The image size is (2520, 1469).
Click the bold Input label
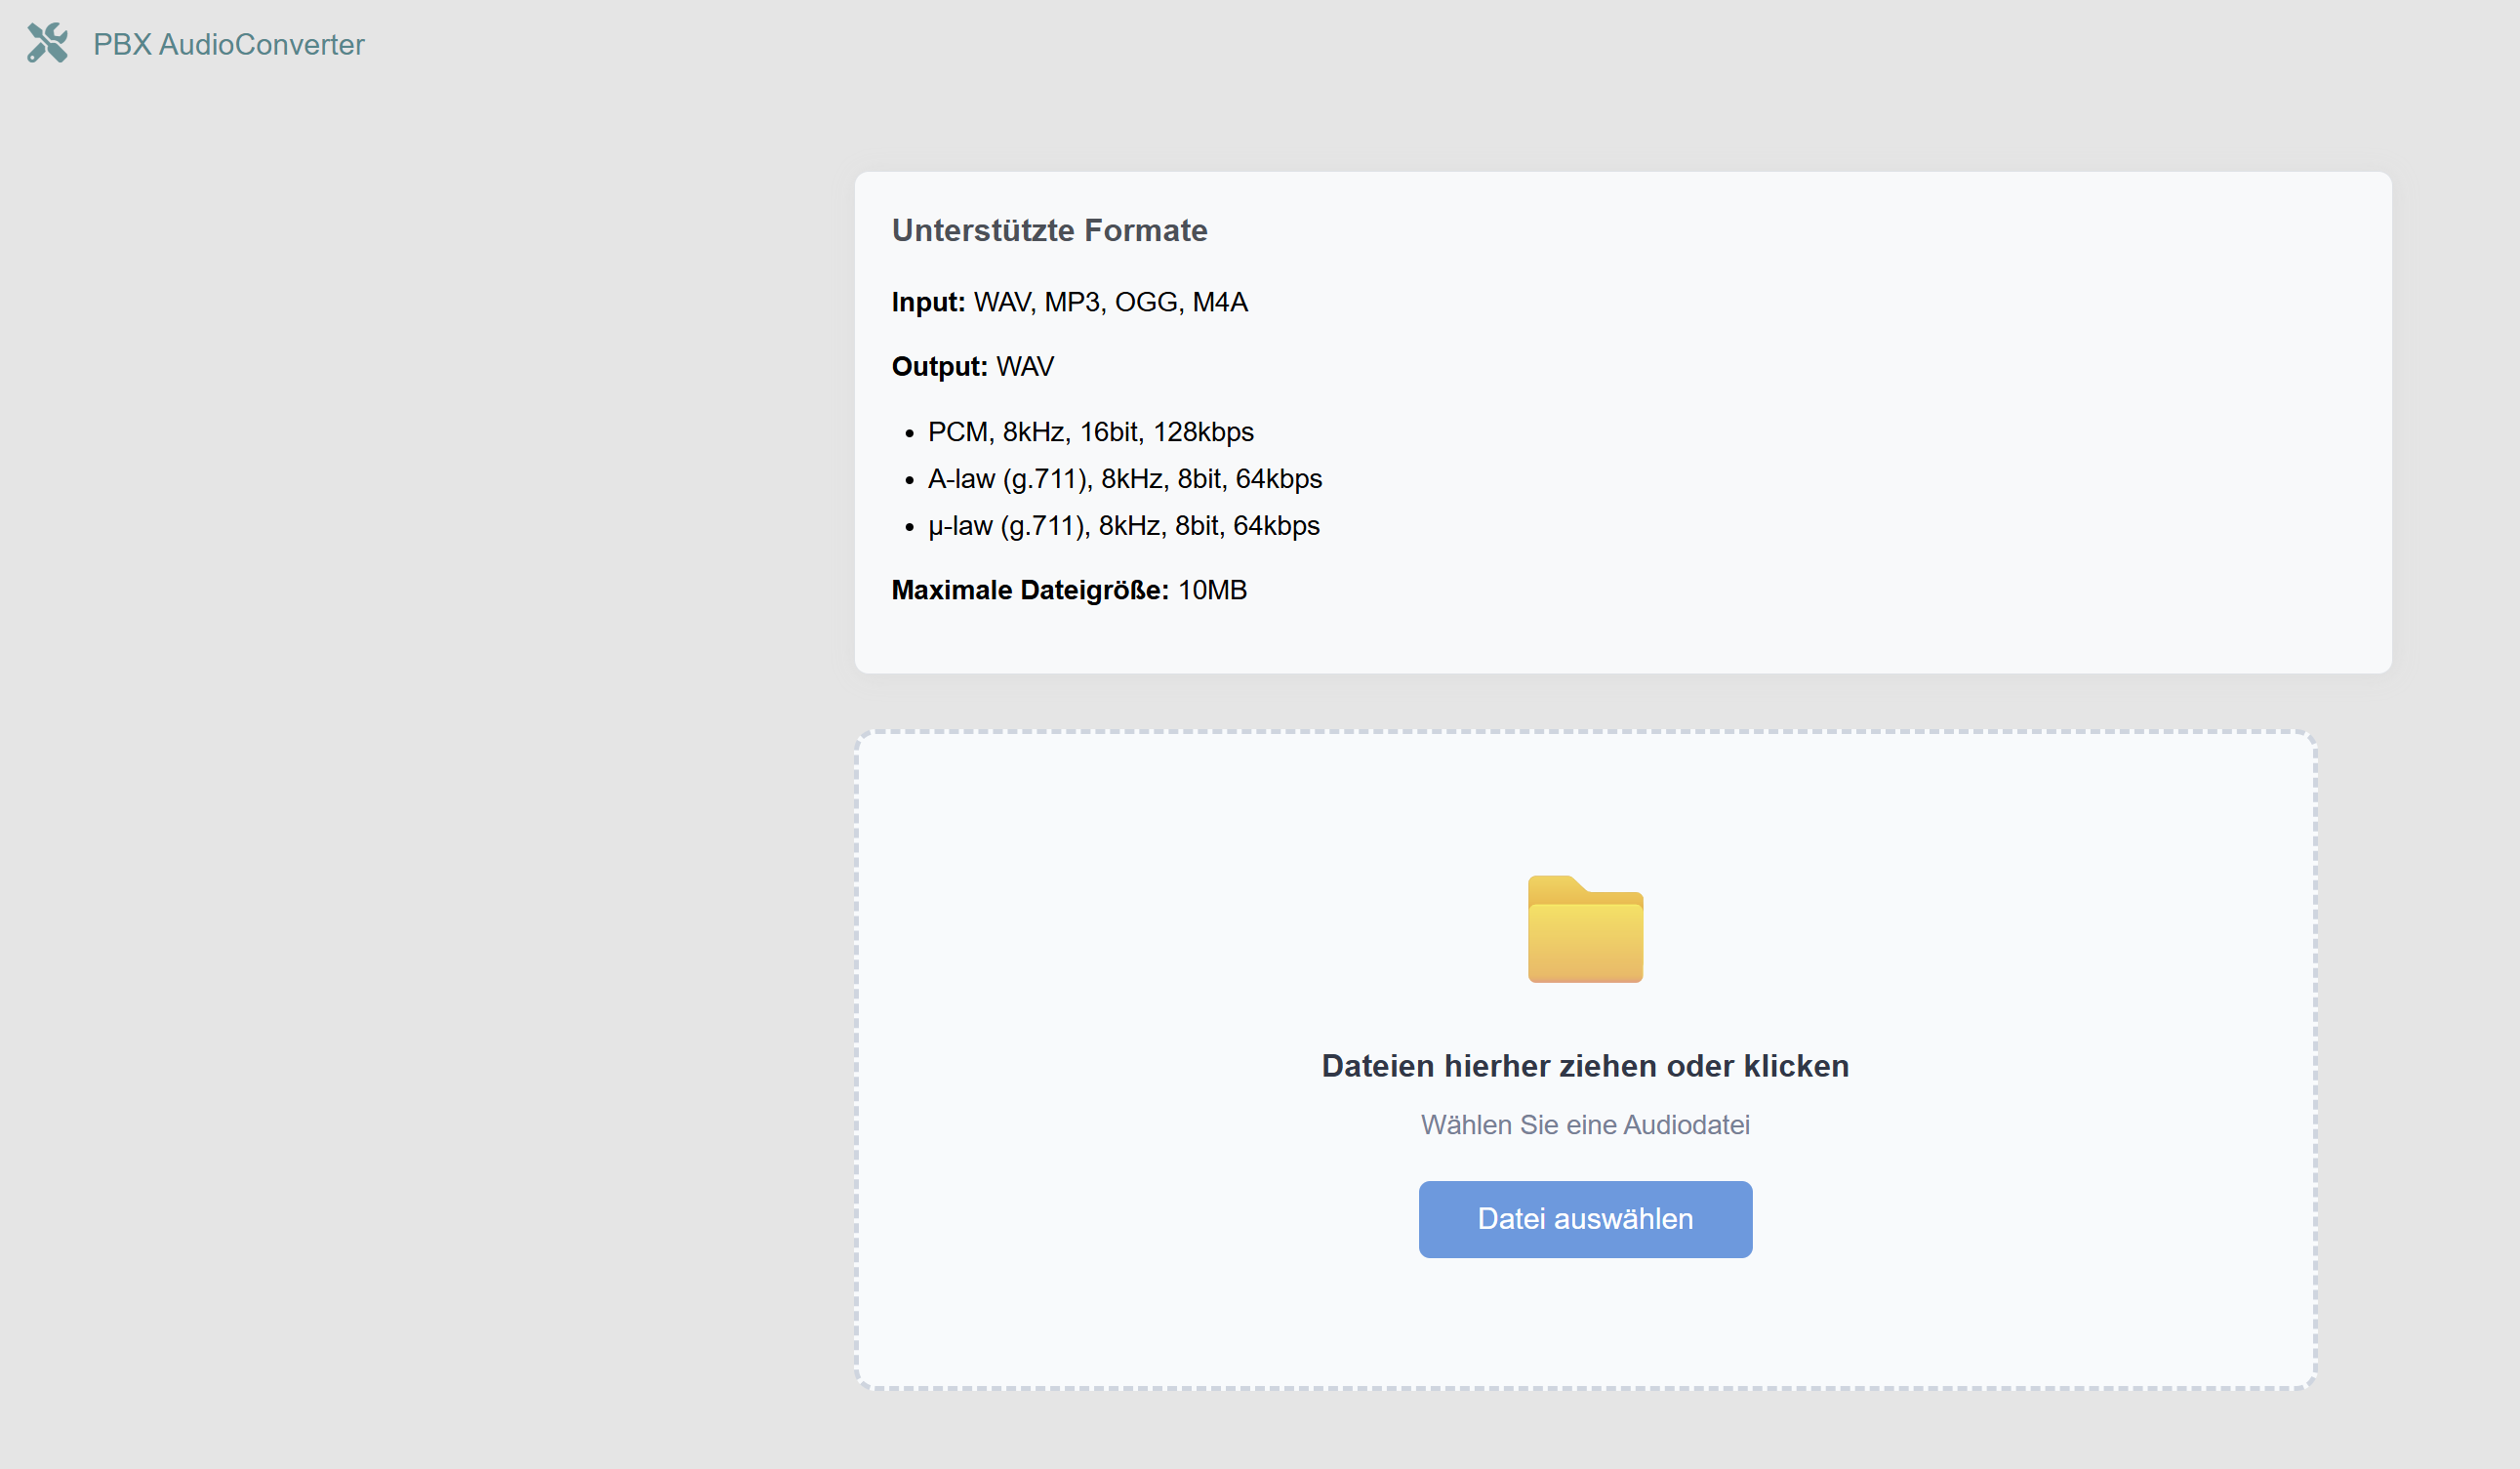928,302
